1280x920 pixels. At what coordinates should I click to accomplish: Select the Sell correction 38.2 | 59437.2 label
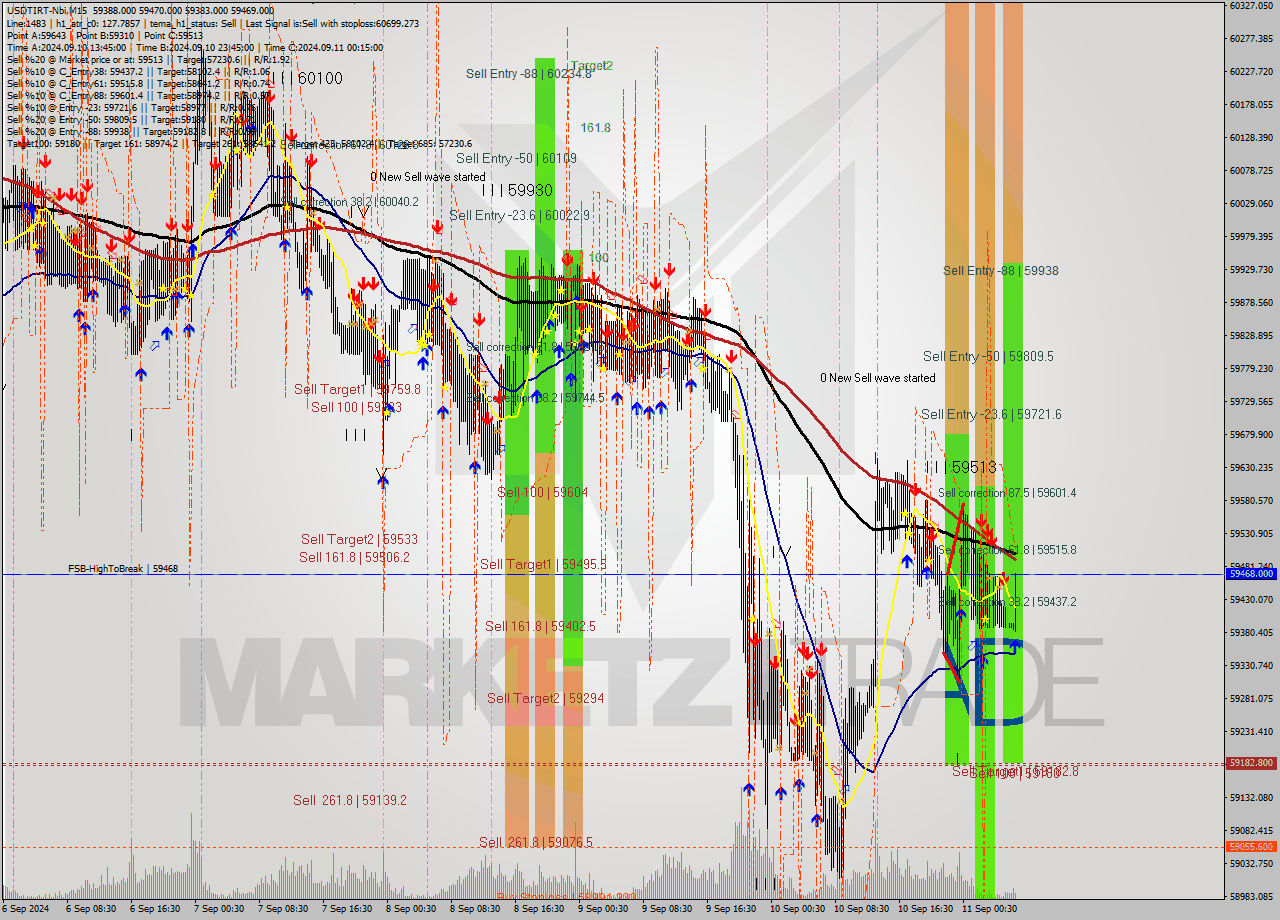(x=1007, y=602)
